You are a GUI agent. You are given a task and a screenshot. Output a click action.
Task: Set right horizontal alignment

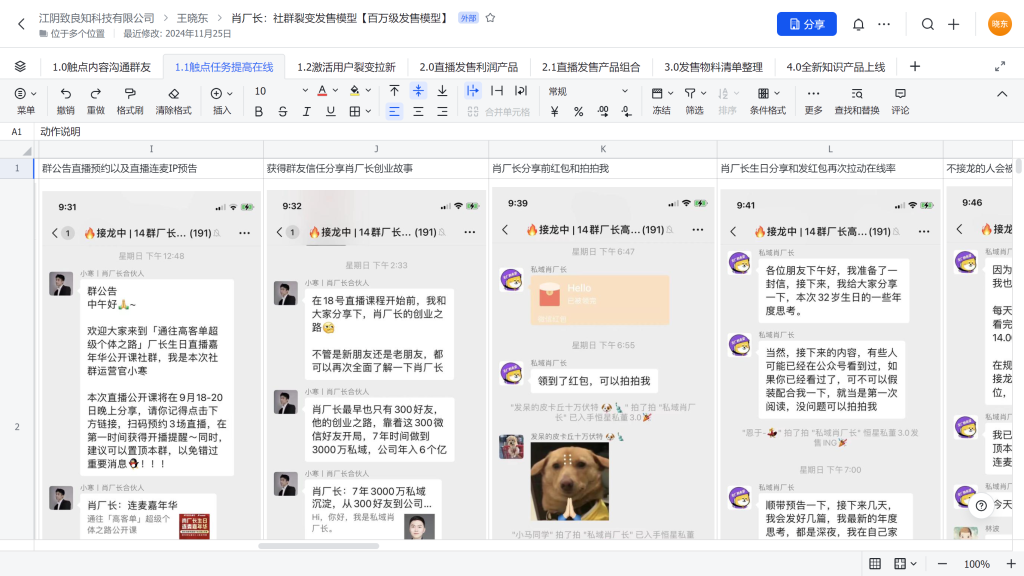(x=442, y=112)
